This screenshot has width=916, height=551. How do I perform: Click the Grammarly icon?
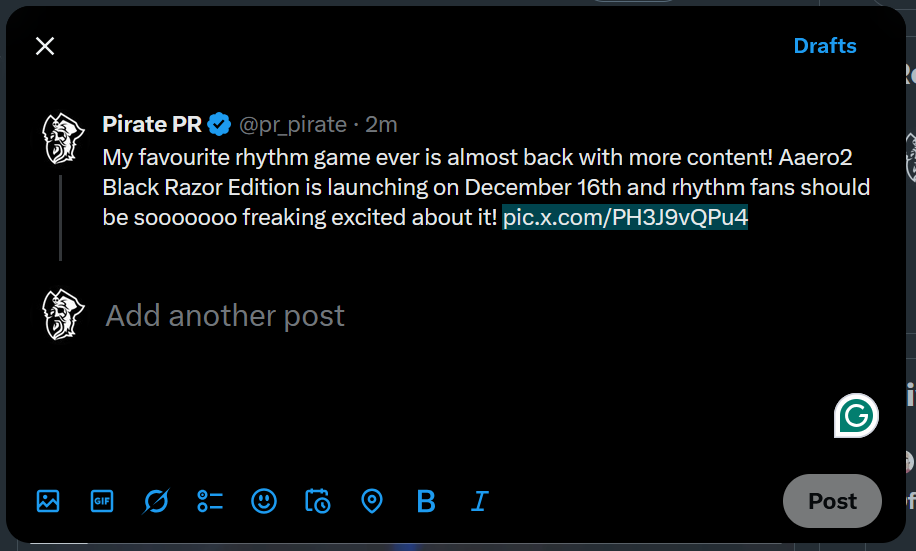tap(856, 415)
